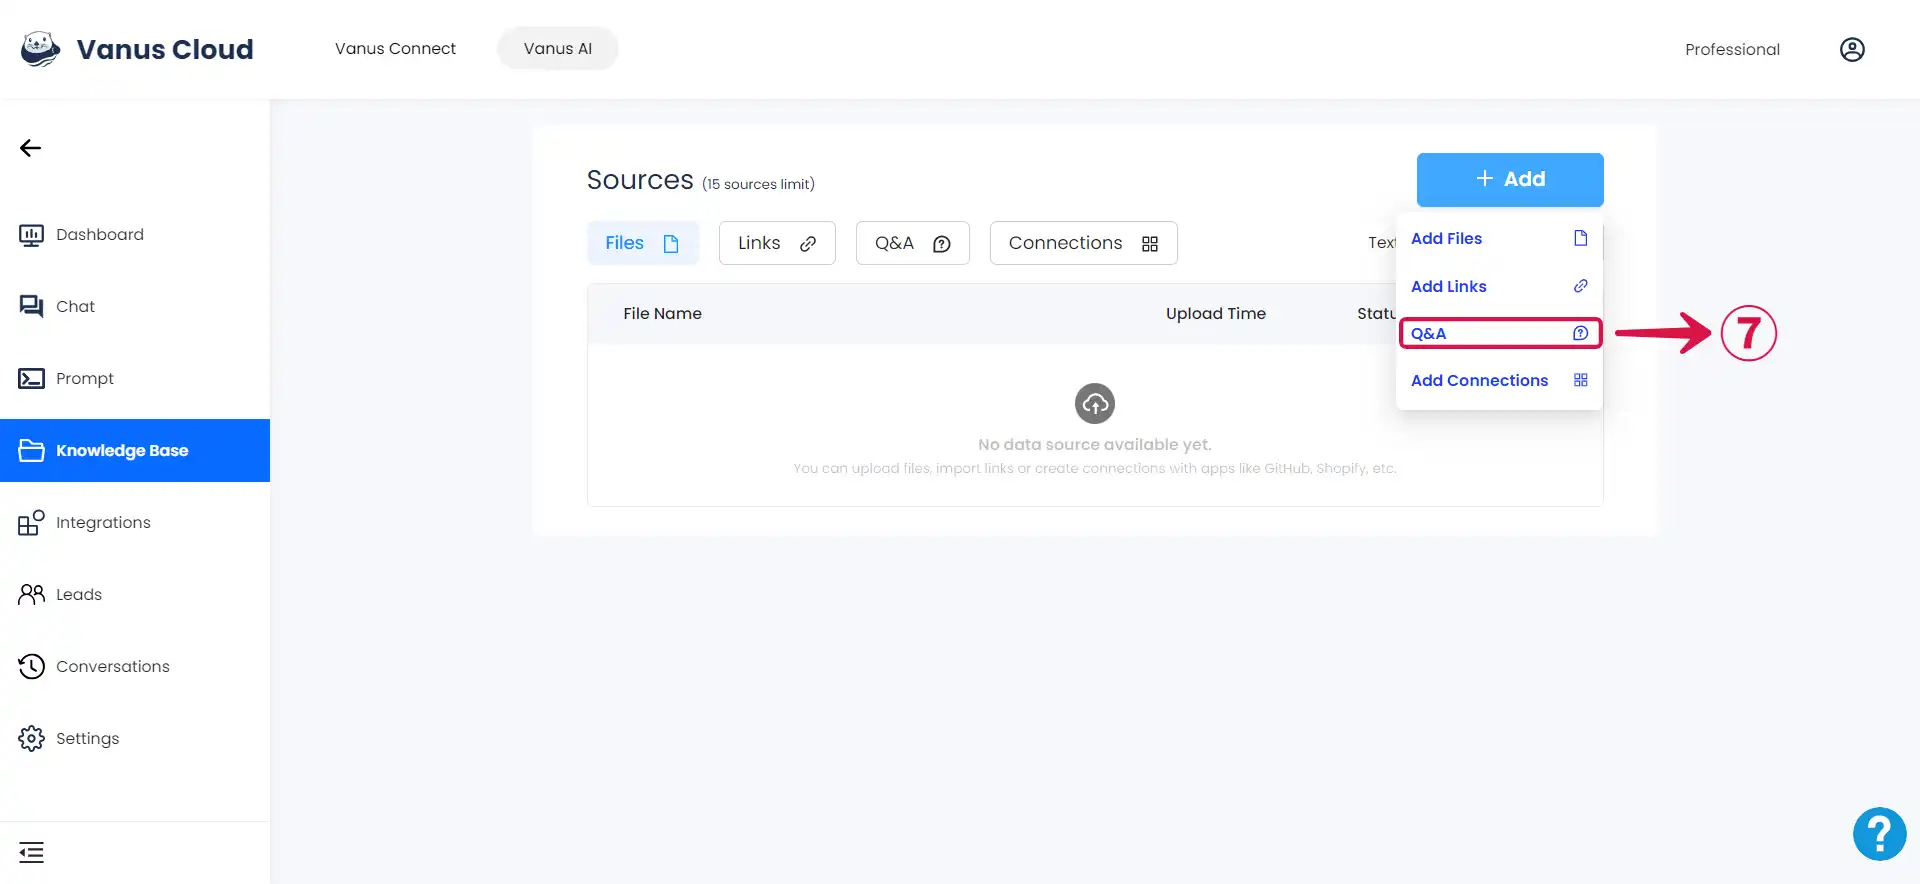
Task: Open Leads in the sidebar
Action: tap(135, 595)
